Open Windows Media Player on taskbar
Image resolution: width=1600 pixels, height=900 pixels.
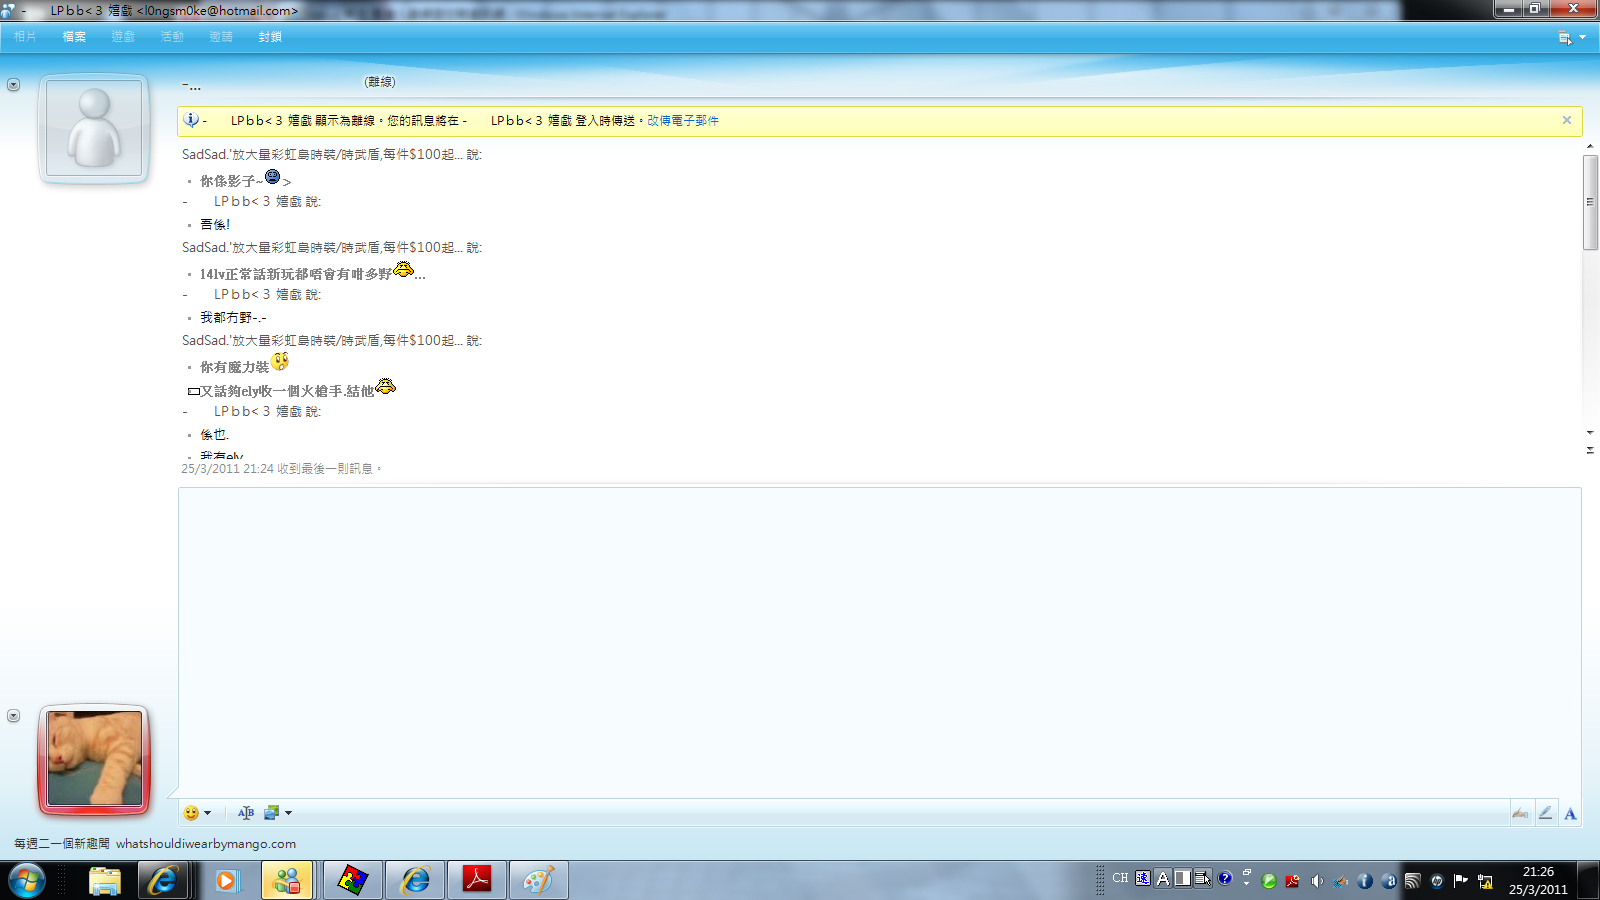point(227,881)
